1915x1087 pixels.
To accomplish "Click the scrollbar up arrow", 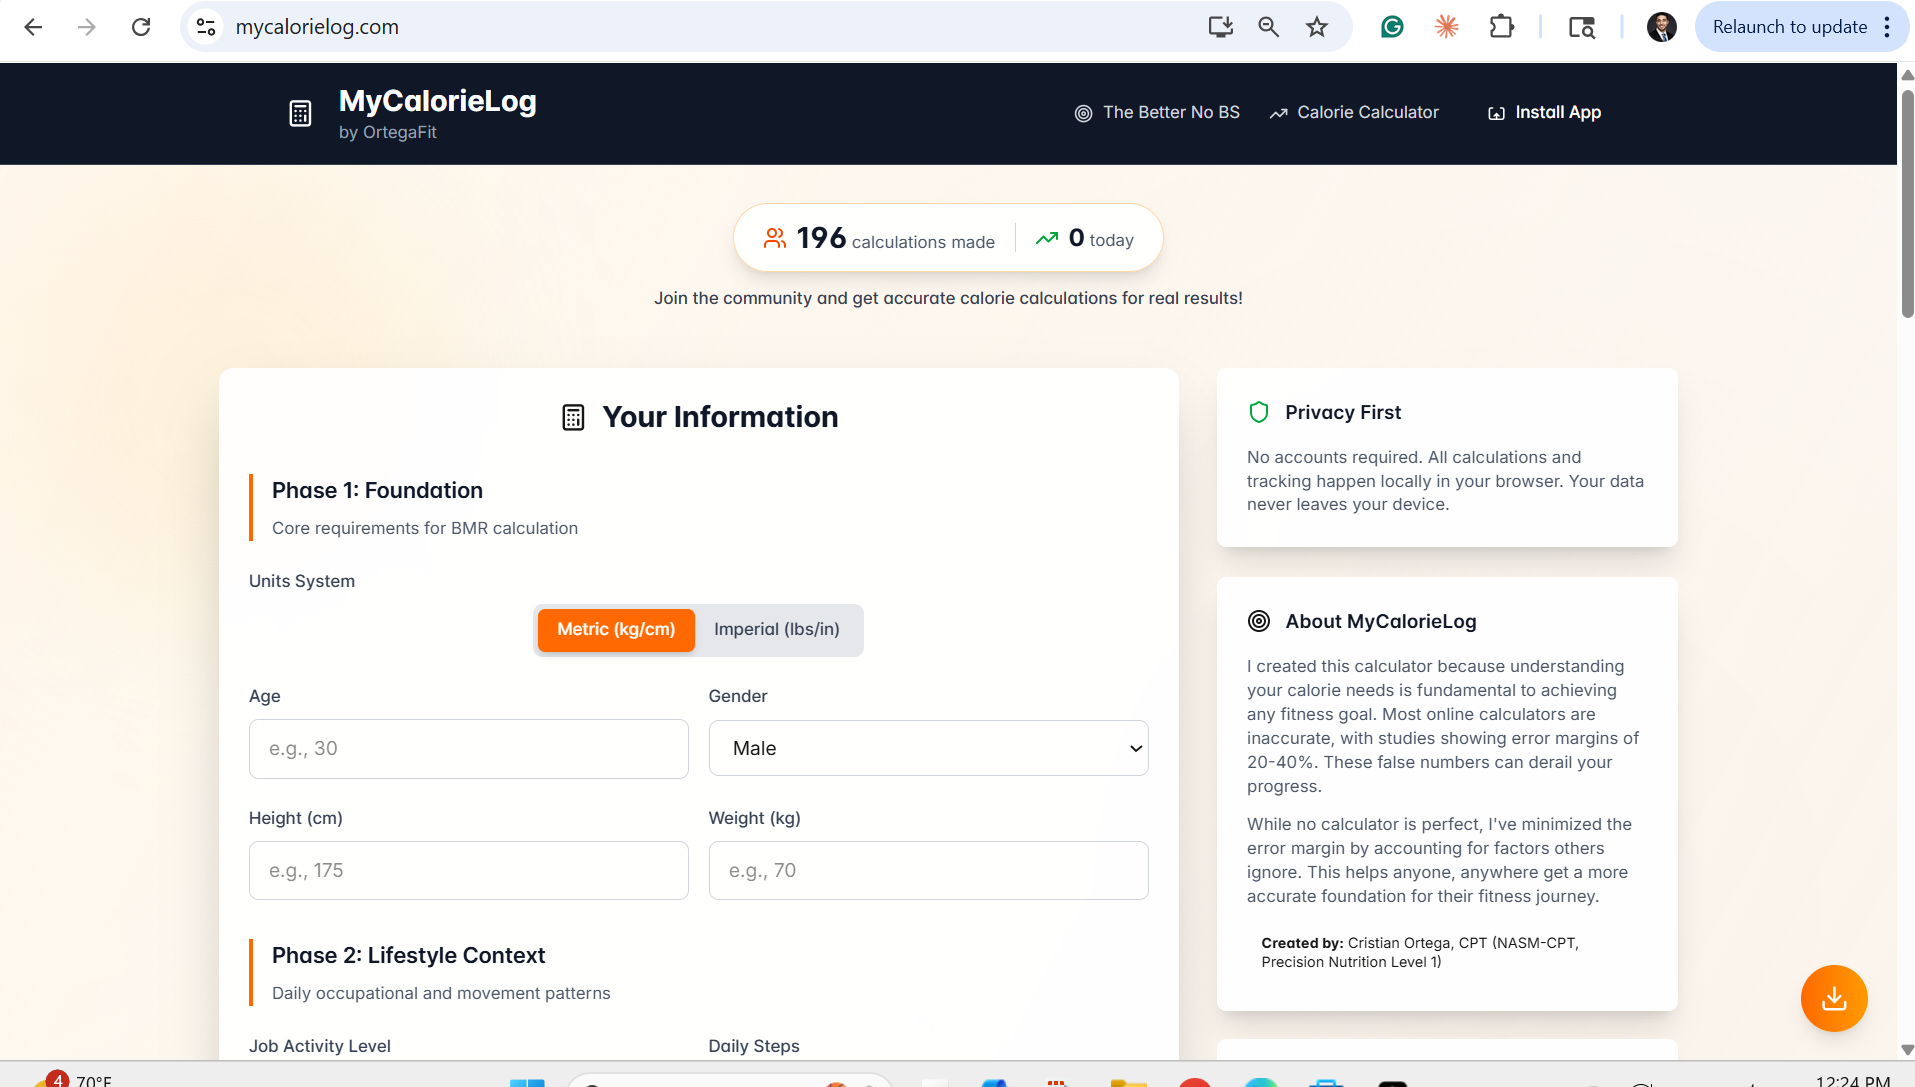I will click(1907, 75).
